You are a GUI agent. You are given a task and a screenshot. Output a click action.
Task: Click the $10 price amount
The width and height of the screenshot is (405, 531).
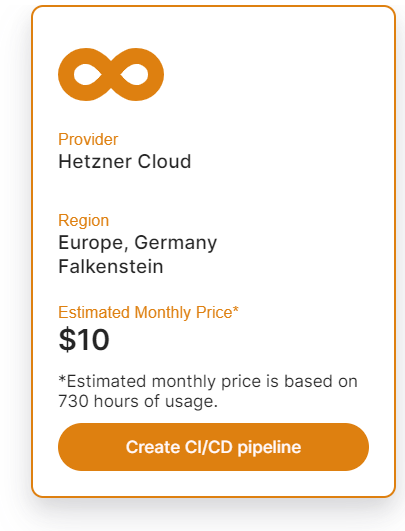[x=84, y=339]
